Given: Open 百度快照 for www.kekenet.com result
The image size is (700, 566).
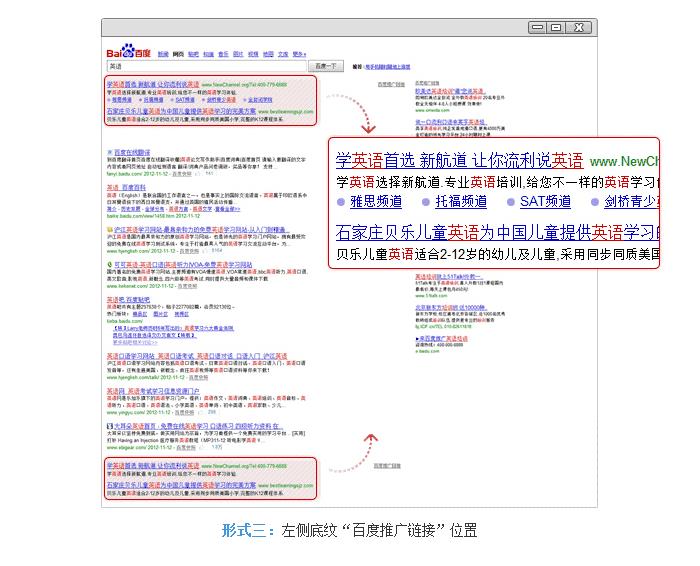Looking at the screenshot, I should 188,286.
